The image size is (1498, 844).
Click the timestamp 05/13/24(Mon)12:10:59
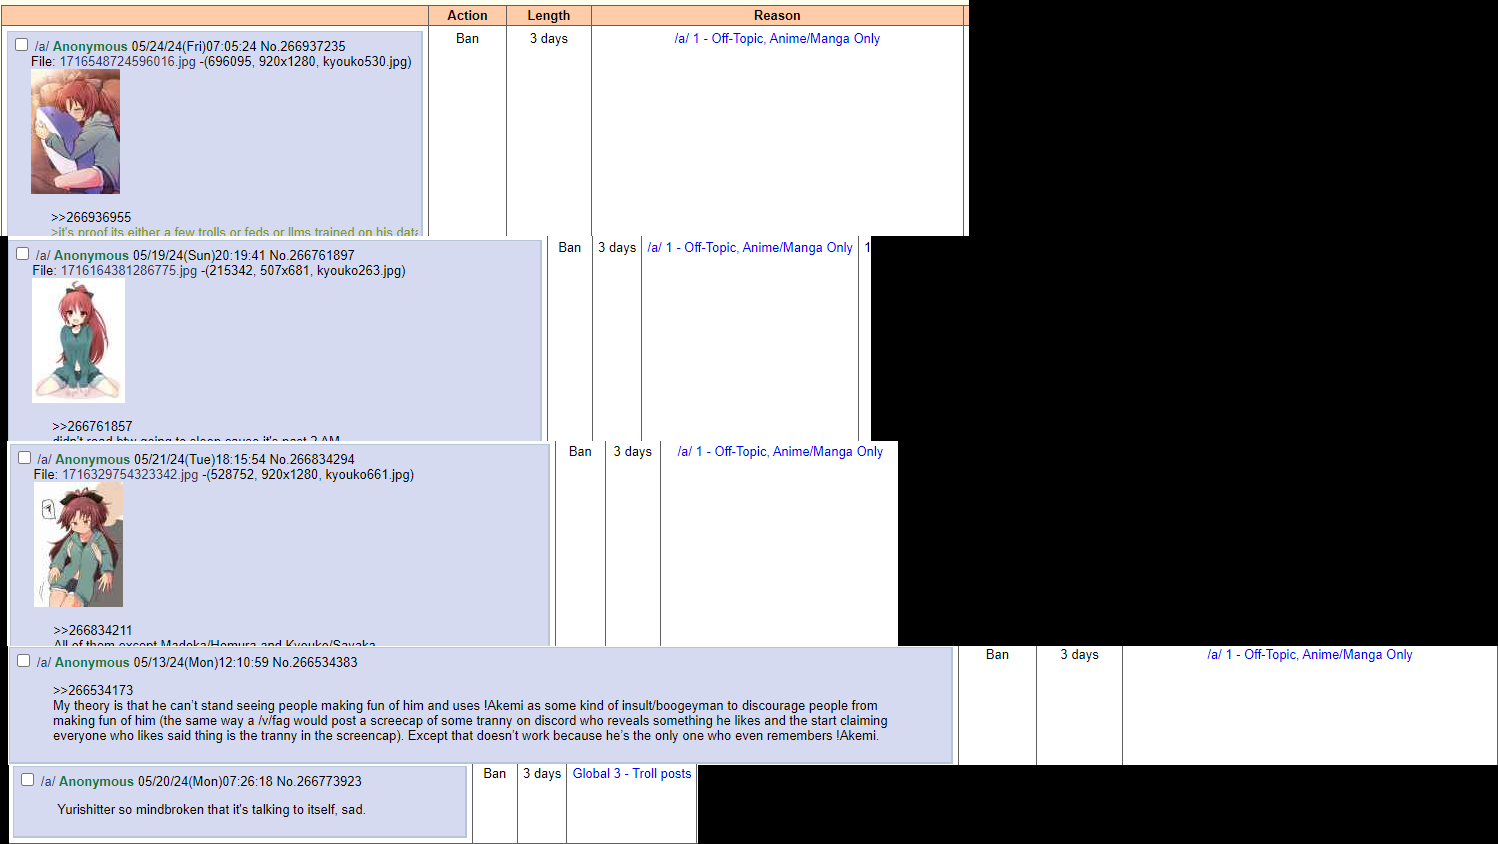click(x=201, y=663)
